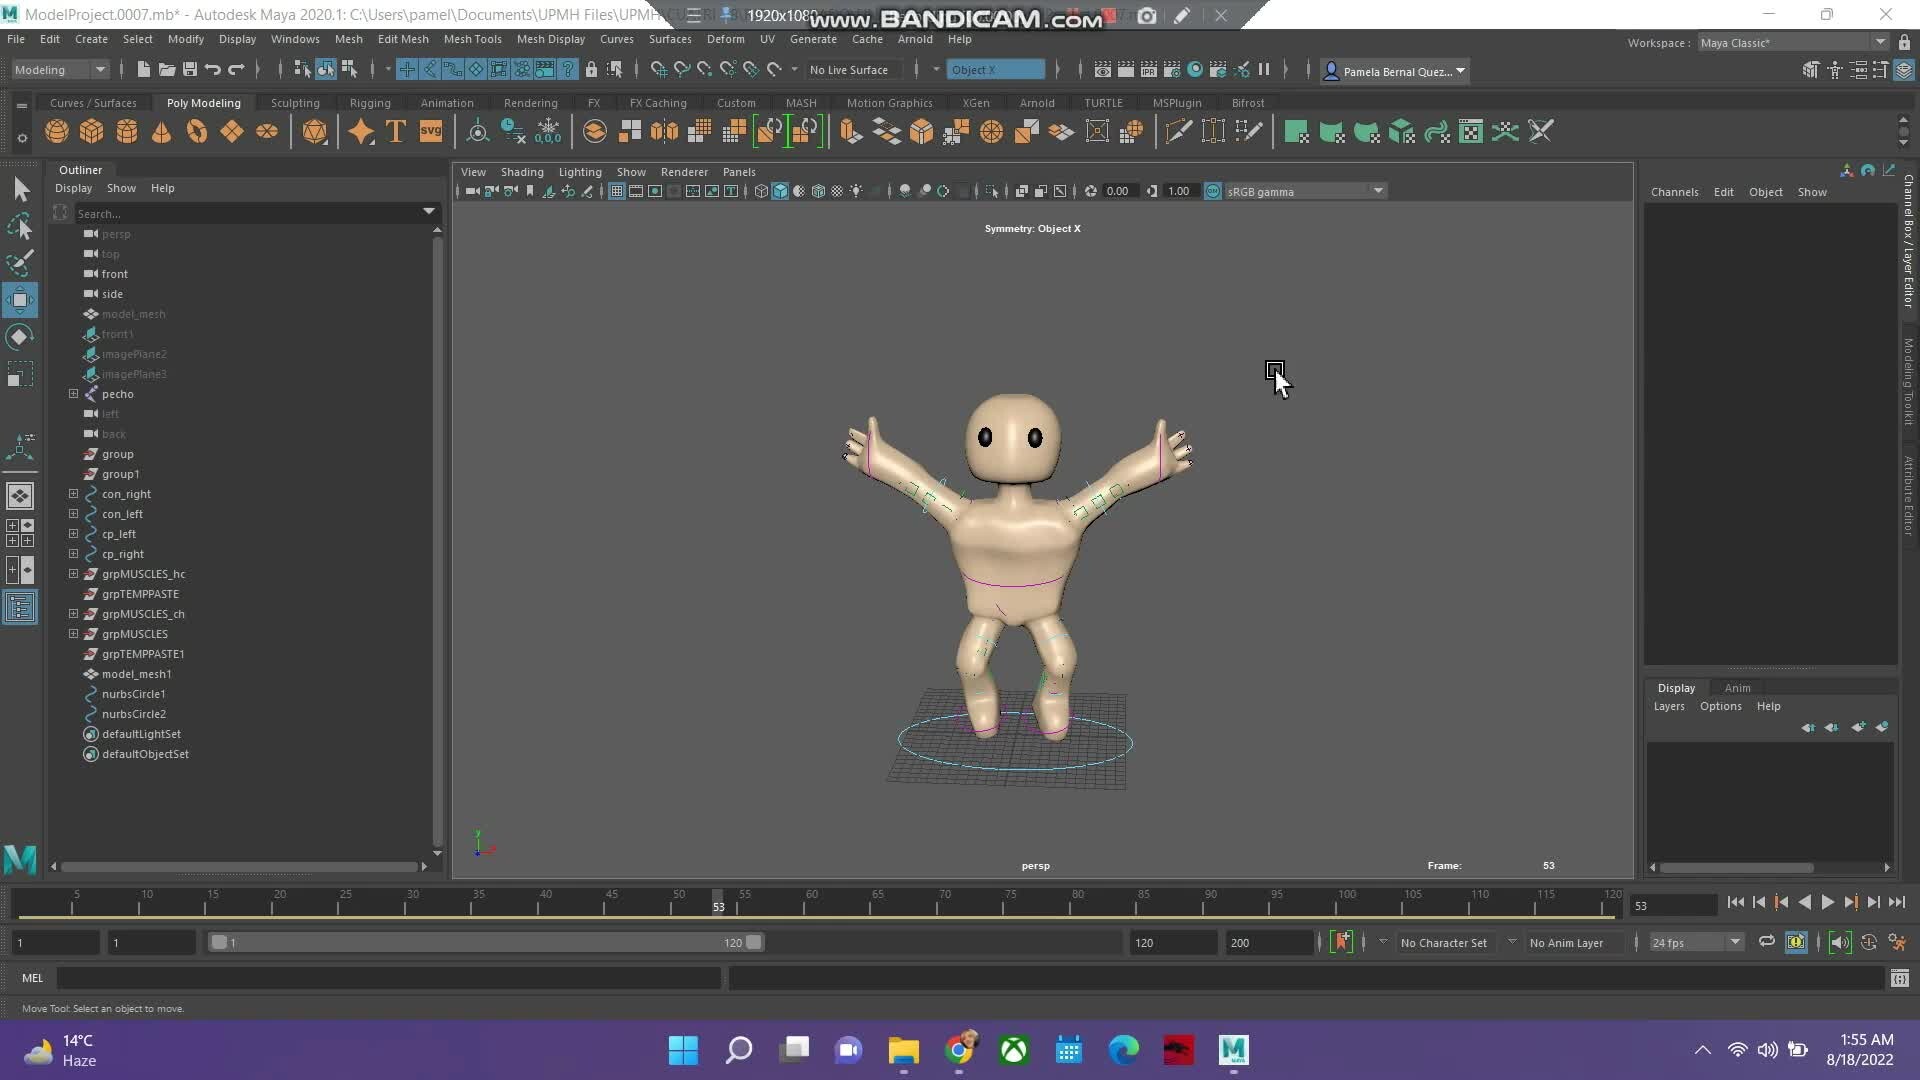Switch to the Rigging shelf tab
Screen dimensions: 1920x1080
coord(370,103)
